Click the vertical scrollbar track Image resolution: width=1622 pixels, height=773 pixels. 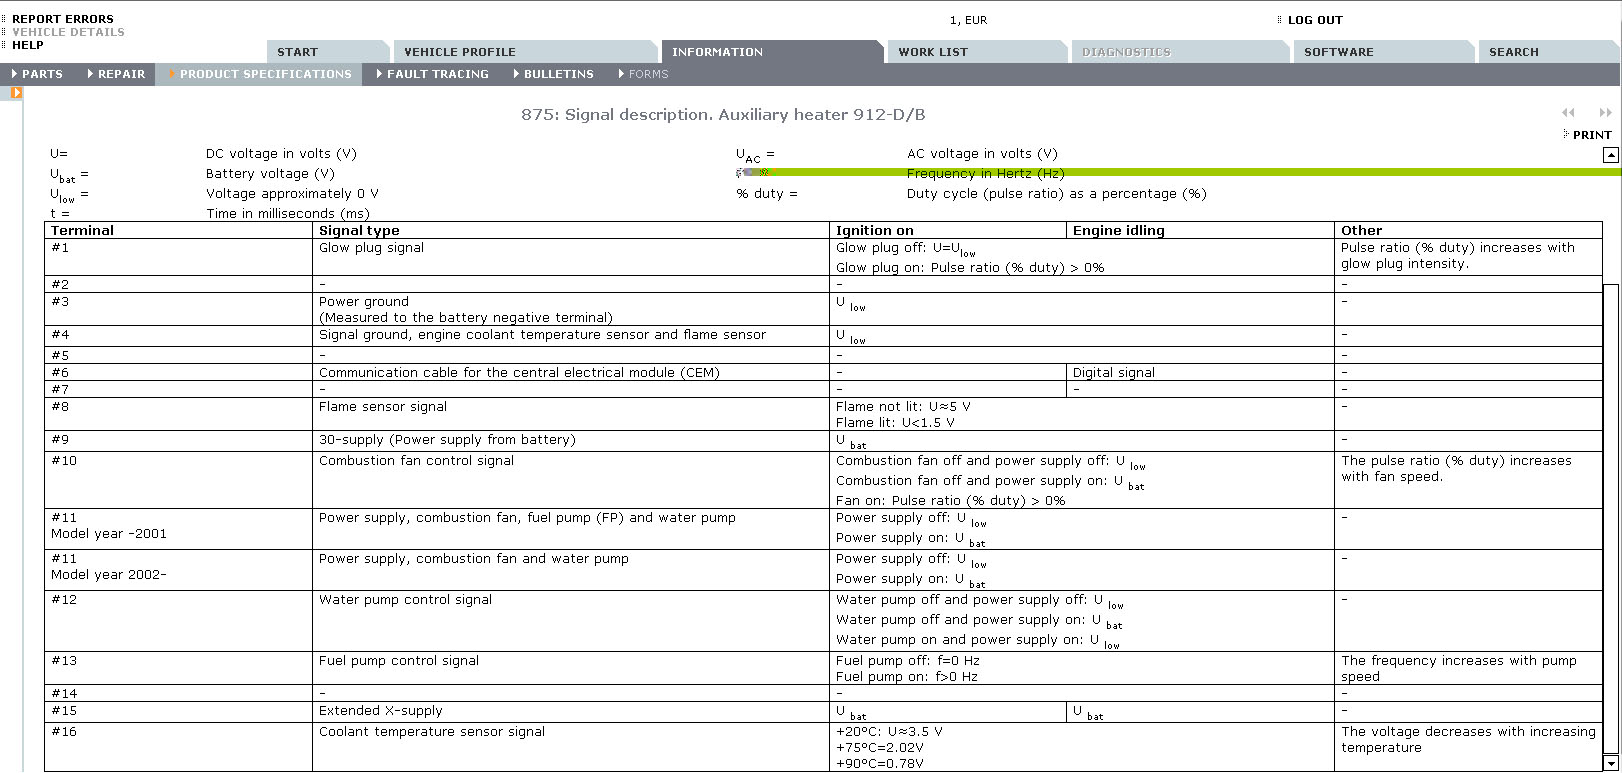(1610, 500)
